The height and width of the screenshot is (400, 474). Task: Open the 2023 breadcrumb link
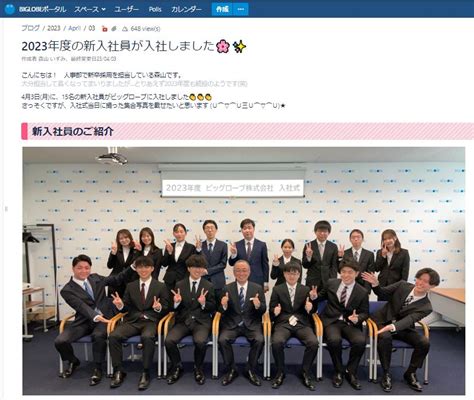(54, 28)
